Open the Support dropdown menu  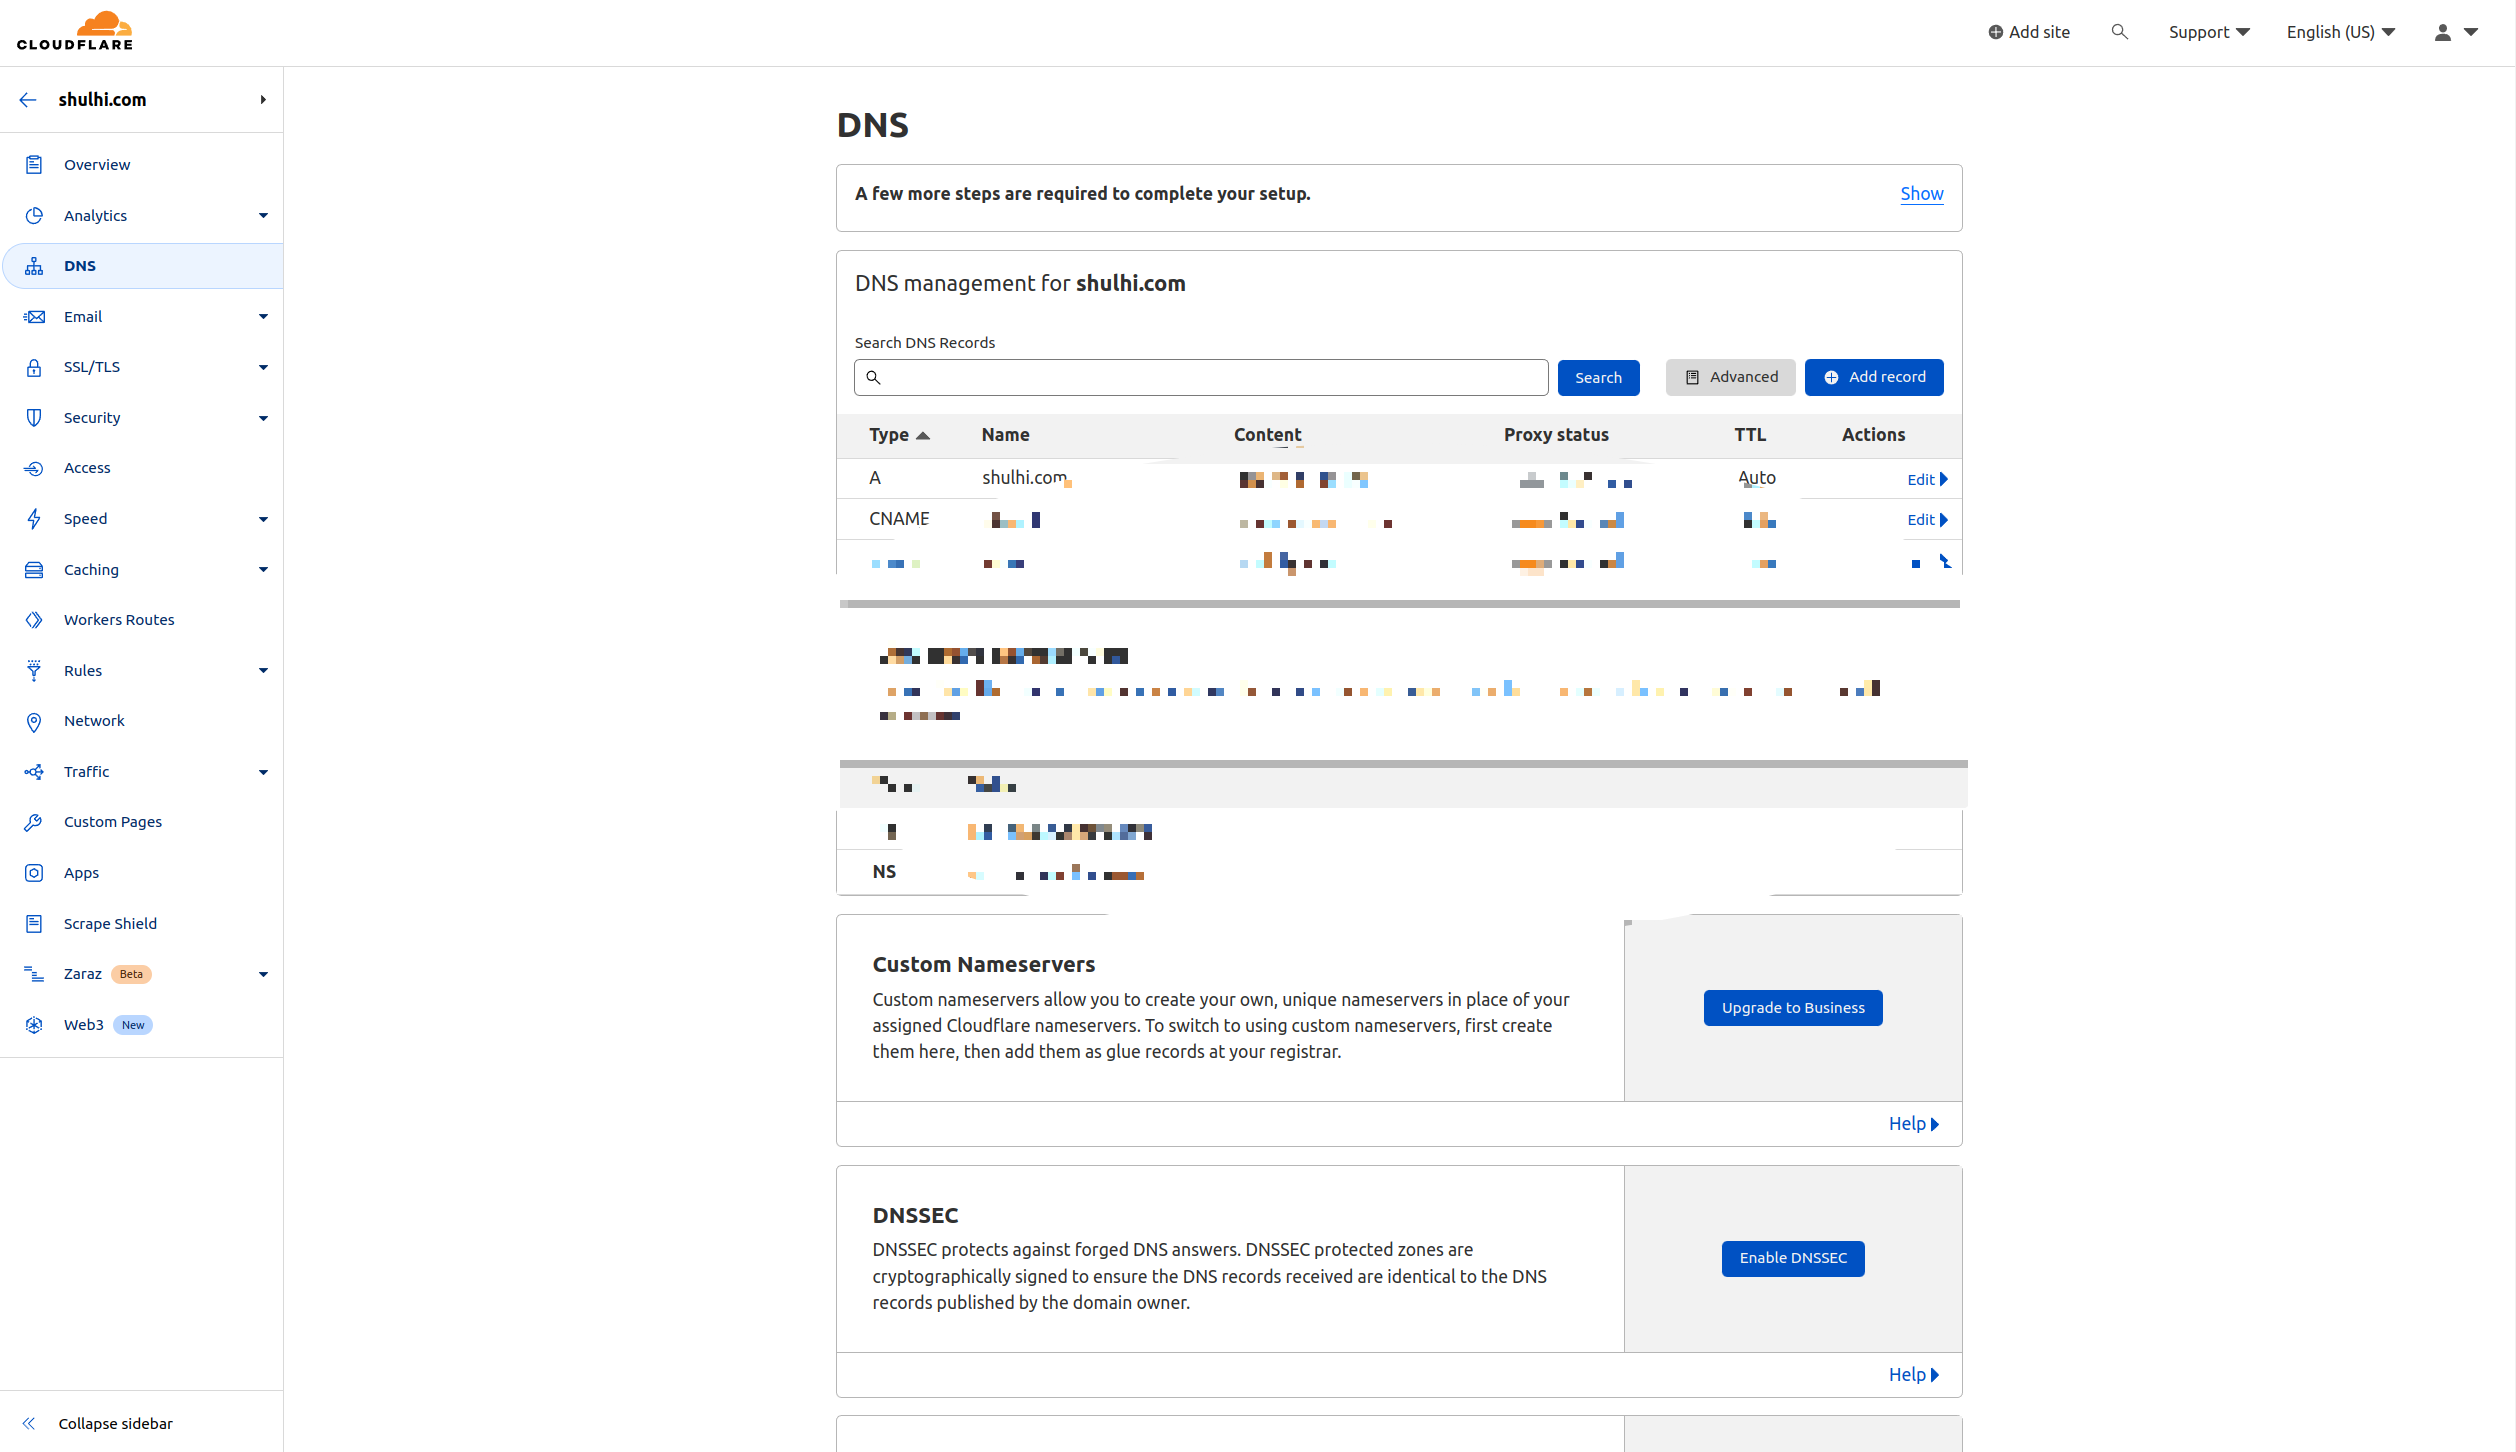2208,32
